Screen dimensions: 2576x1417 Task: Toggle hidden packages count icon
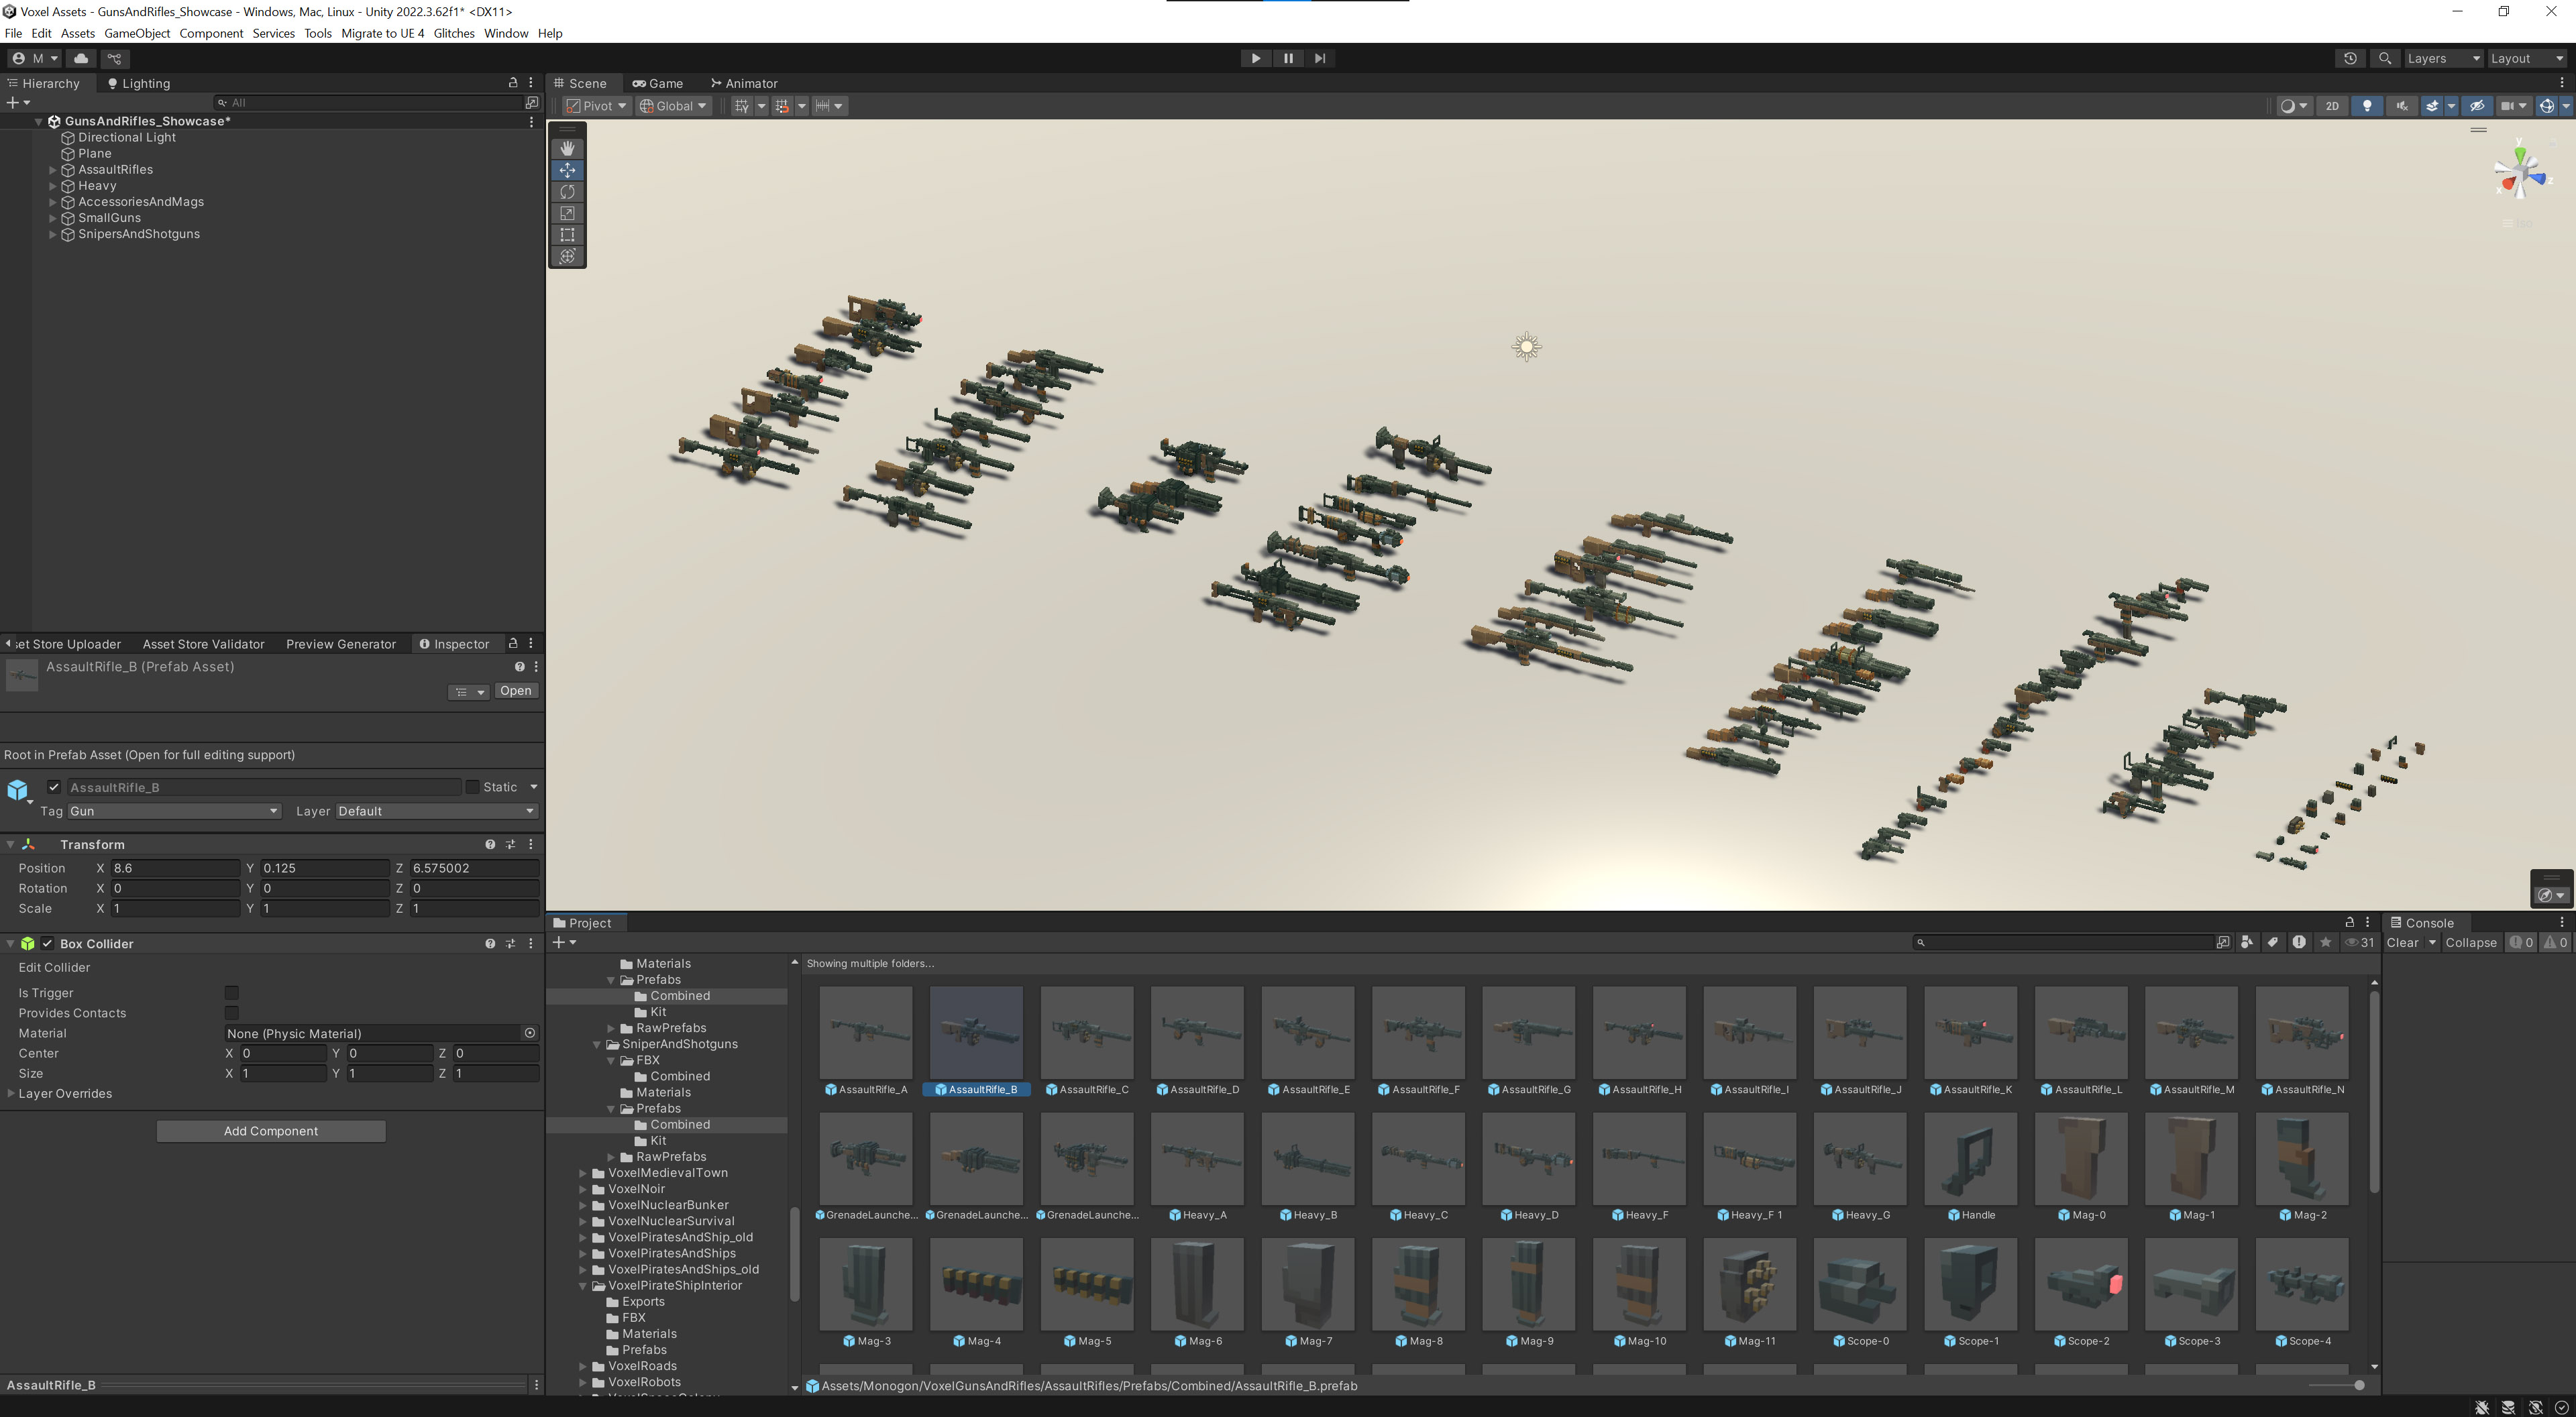point(2360,942)
